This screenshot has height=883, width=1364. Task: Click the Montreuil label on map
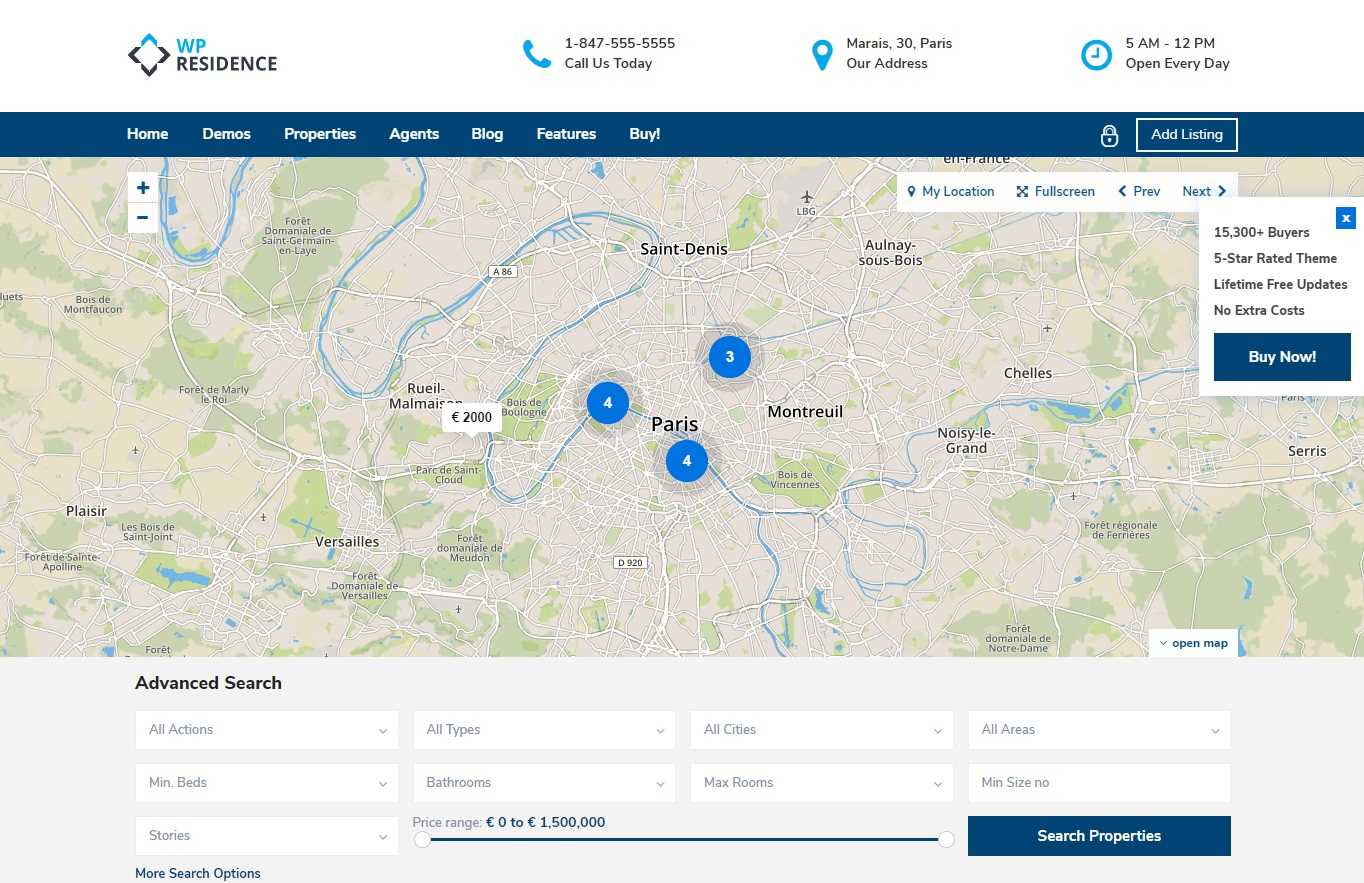(805, 411)
